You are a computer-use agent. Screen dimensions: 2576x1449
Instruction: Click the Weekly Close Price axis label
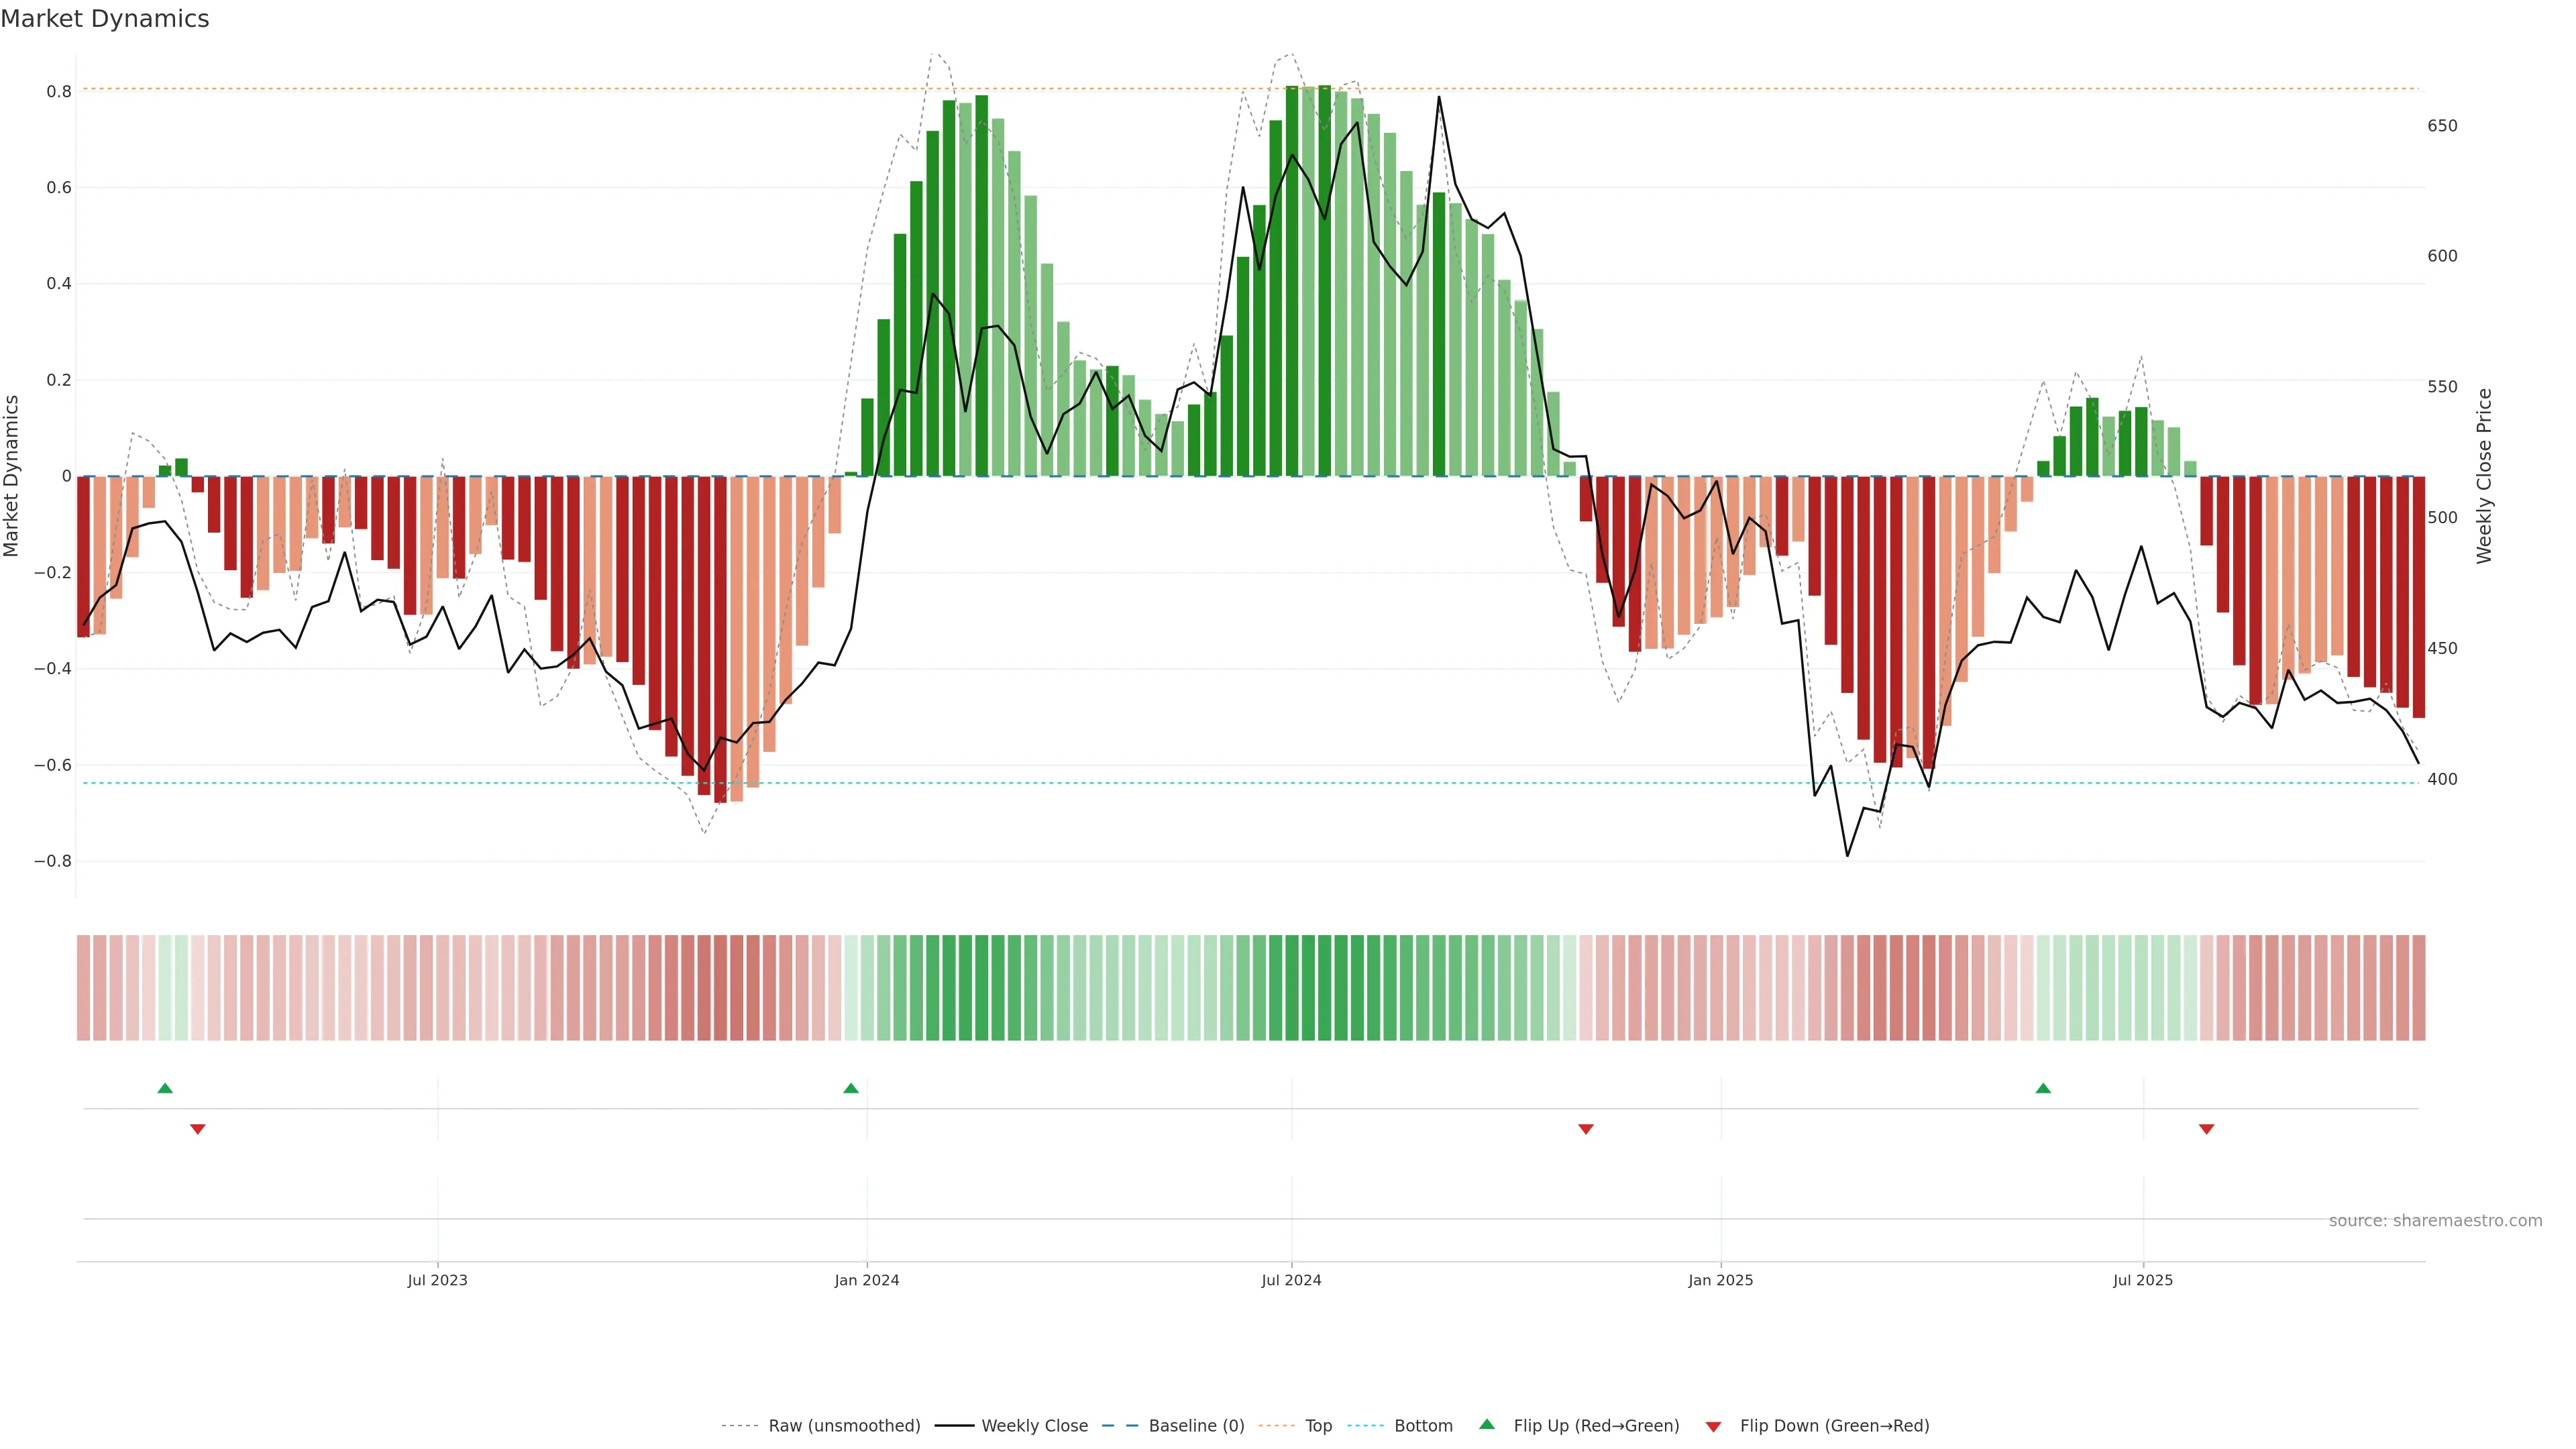(2484, 476)
